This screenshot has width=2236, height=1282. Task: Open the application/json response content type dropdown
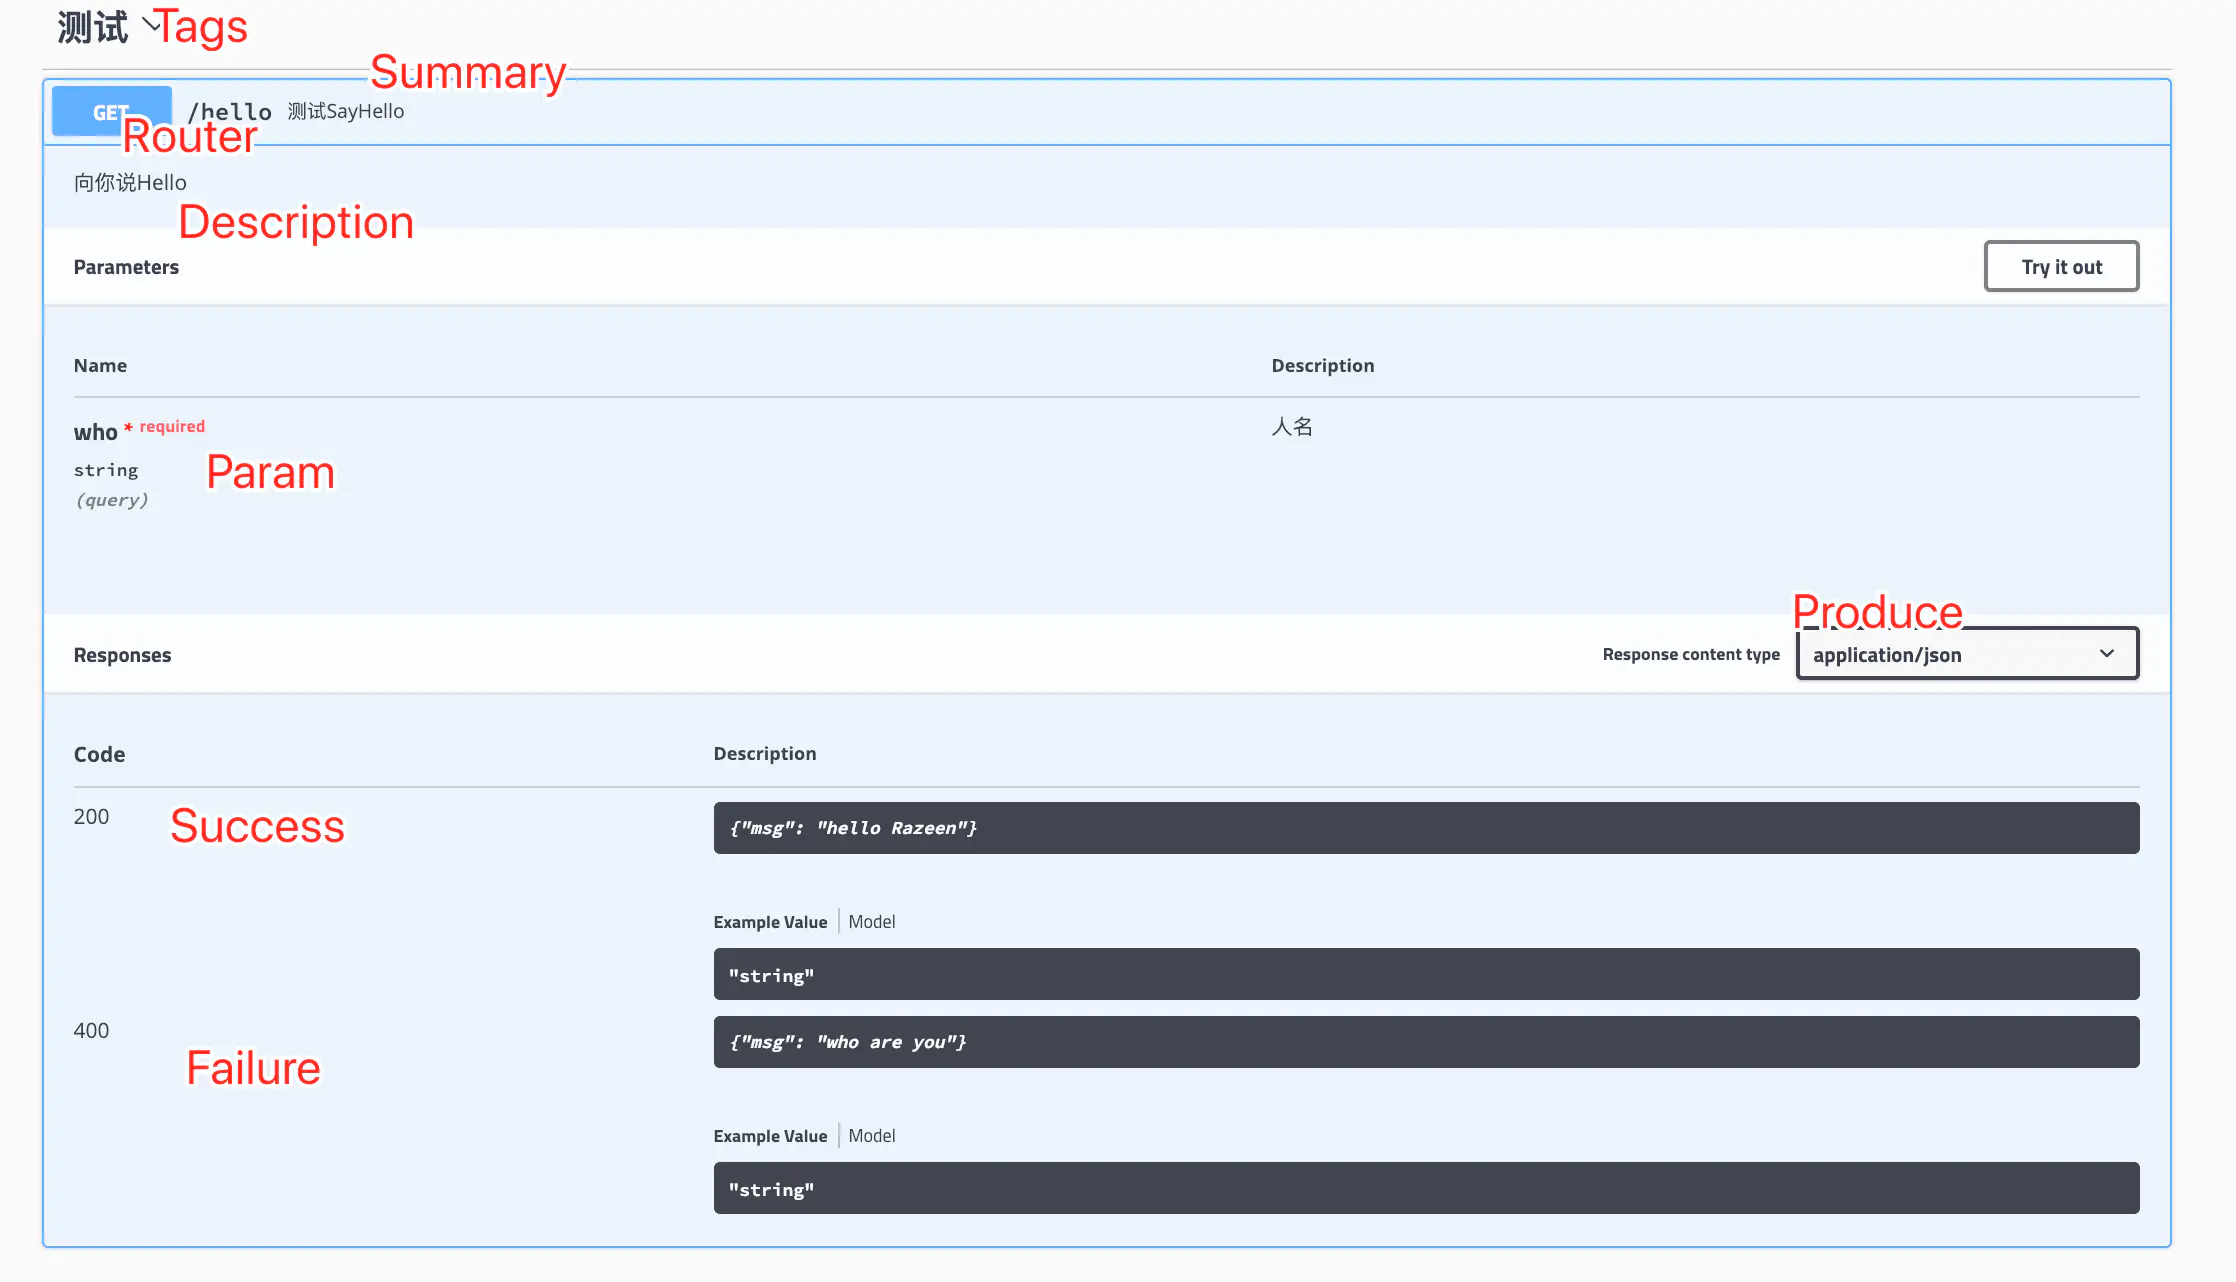1950,654
